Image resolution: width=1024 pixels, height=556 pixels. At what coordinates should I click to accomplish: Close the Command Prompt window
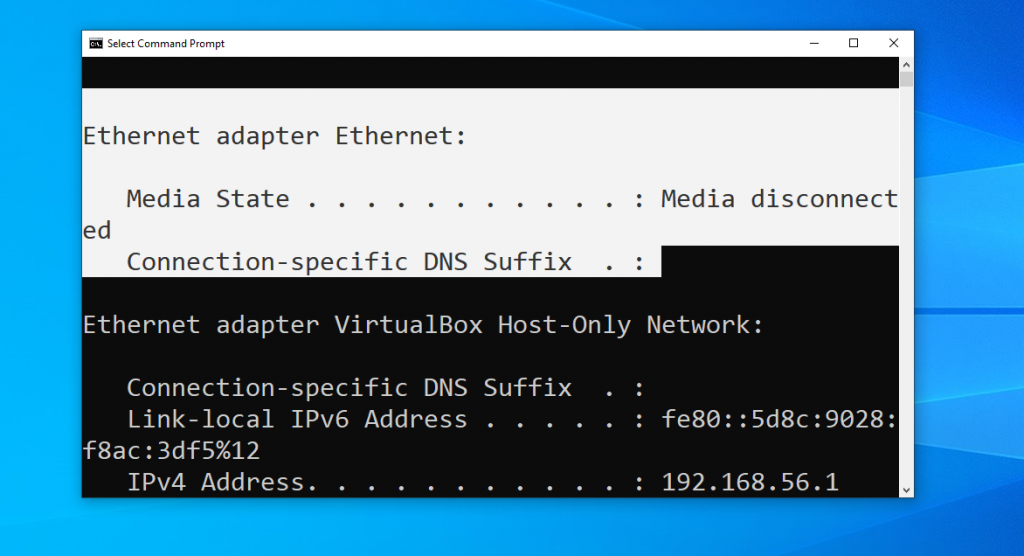[x=893, y=43]
